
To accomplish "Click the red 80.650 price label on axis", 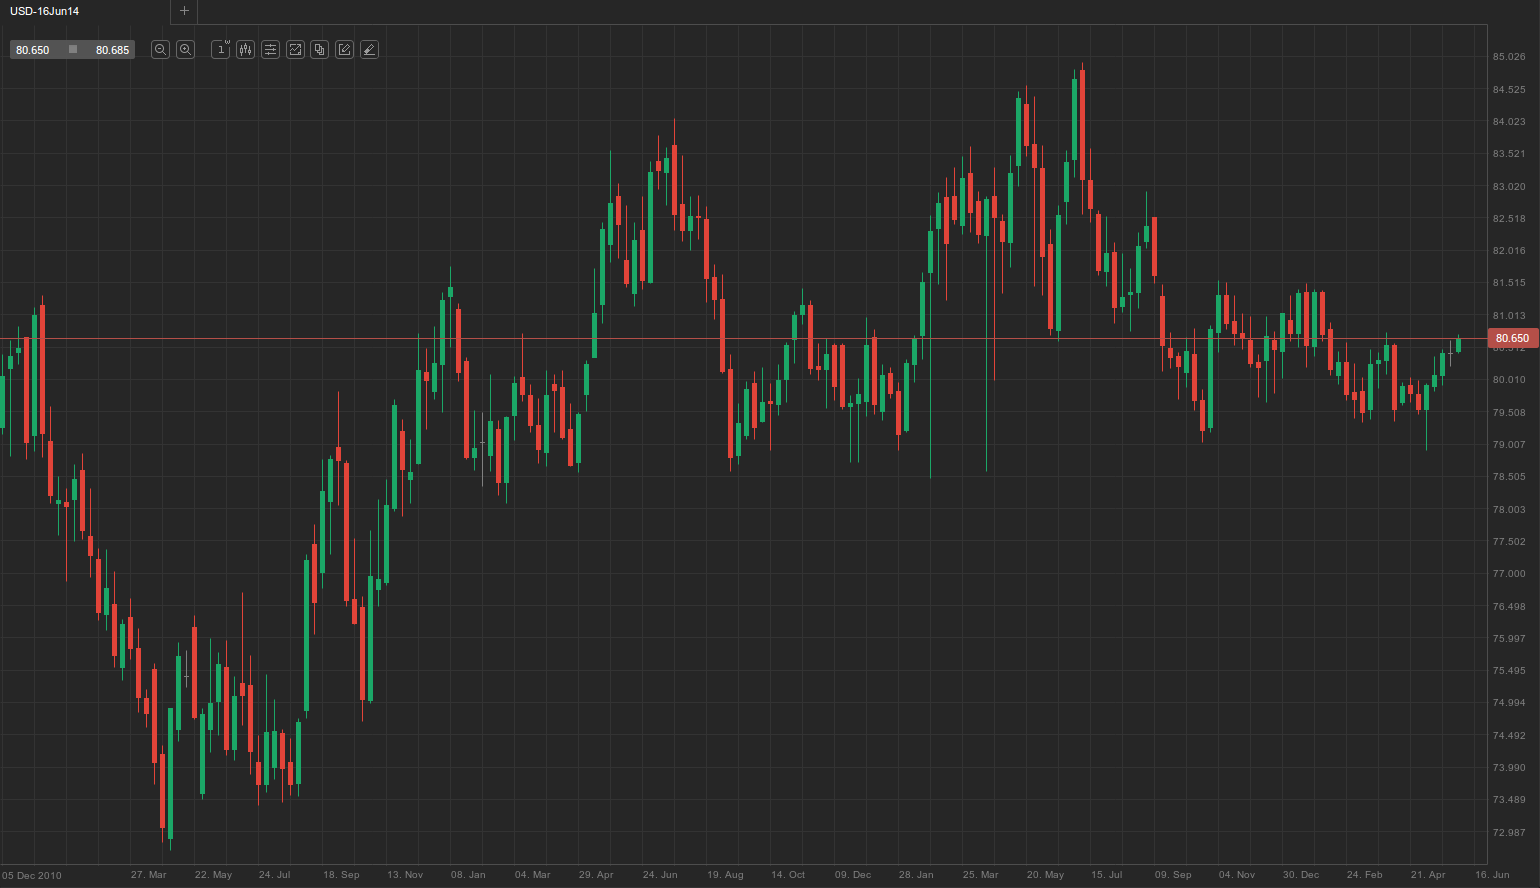I will 1511,339.
